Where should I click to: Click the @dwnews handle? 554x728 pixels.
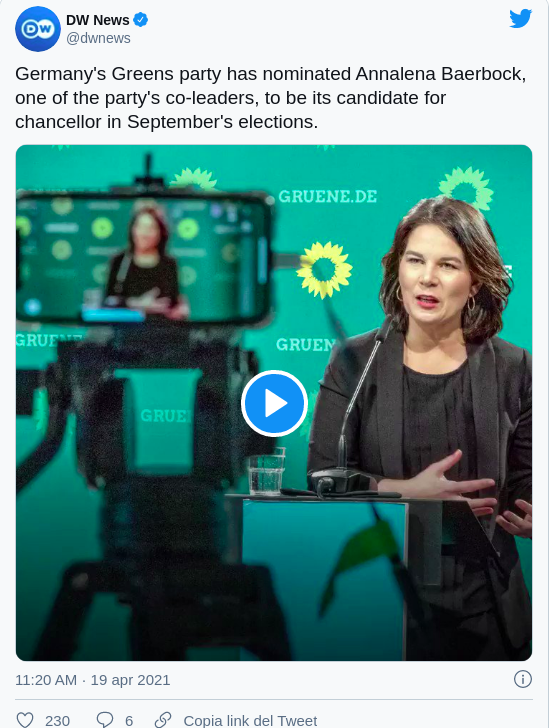click(98, 38)
